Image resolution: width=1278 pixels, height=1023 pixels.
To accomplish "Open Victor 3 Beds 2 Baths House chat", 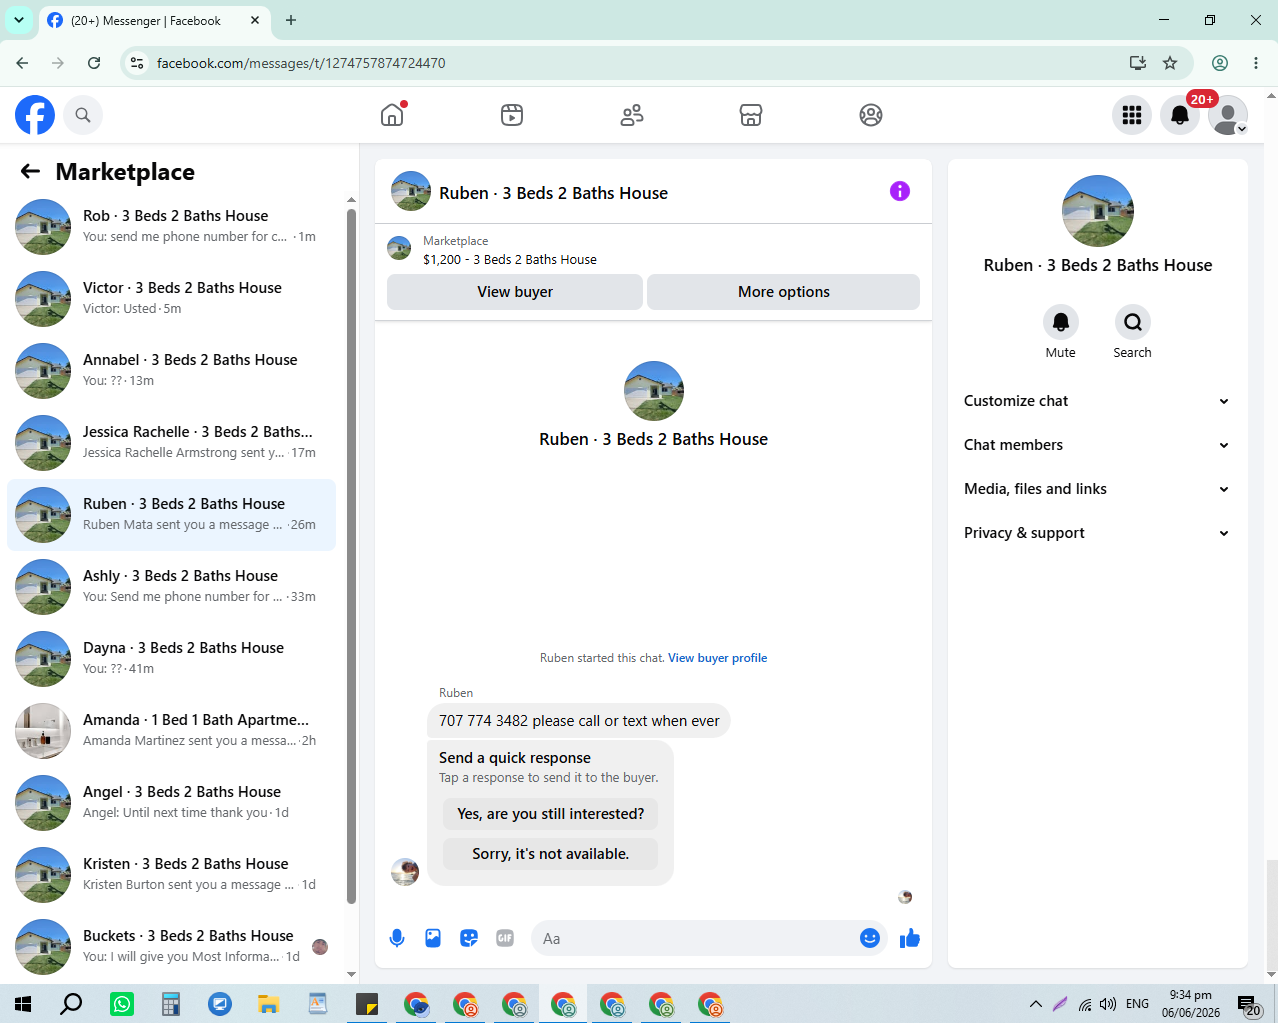I will tap(171, 298).
